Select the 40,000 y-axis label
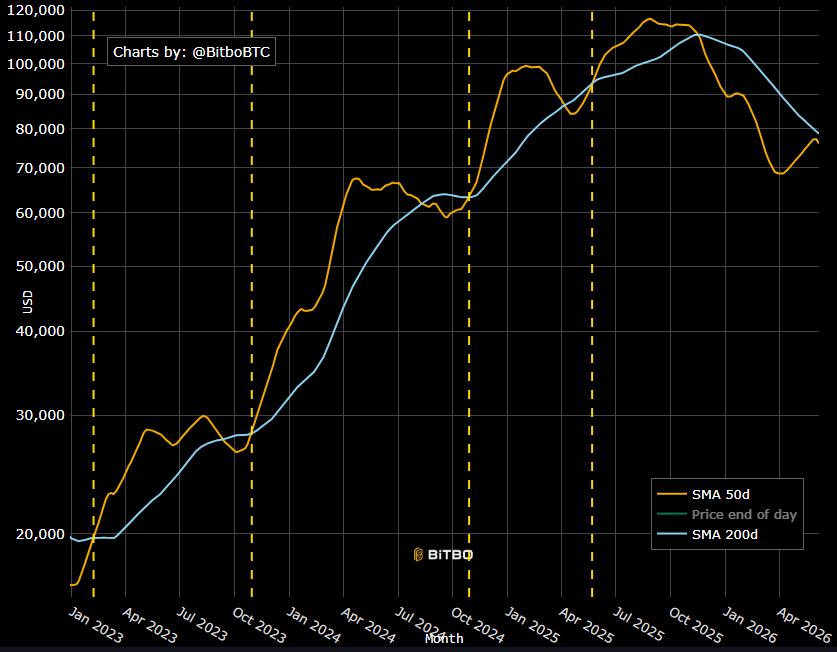The image size is (837, 652). (x=40, y=331)
